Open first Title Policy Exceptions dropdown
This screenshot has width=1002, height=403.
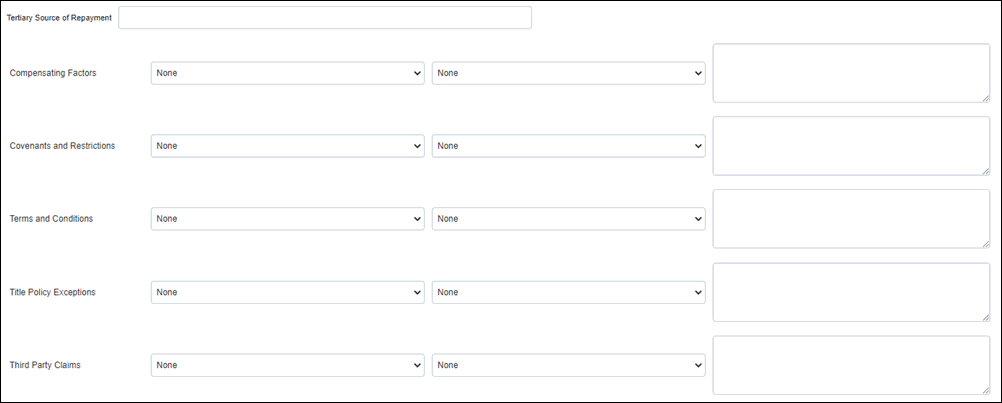288,292
